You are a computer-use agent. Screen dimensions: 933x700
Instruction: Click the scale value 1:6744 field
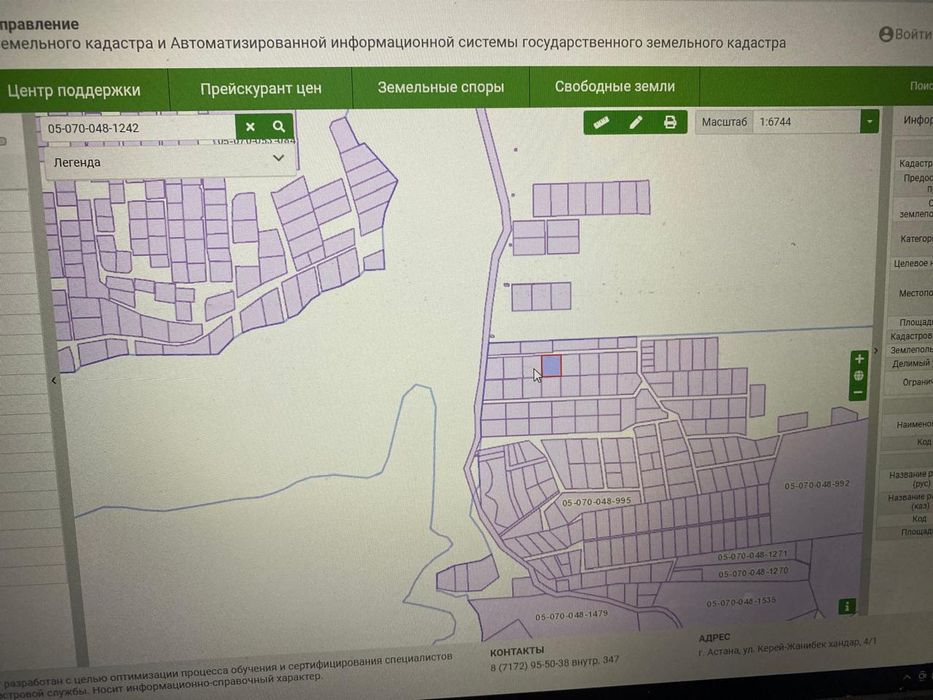806,121
